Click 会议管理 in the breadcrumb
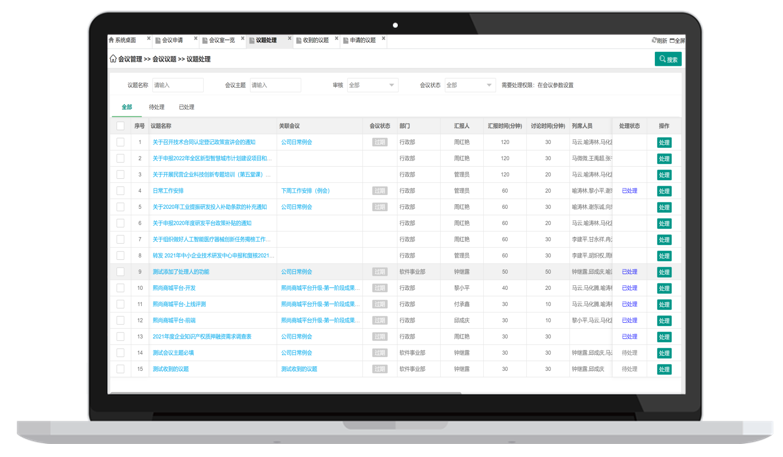This screenshot has height=457, width=783. click(130, 59)
